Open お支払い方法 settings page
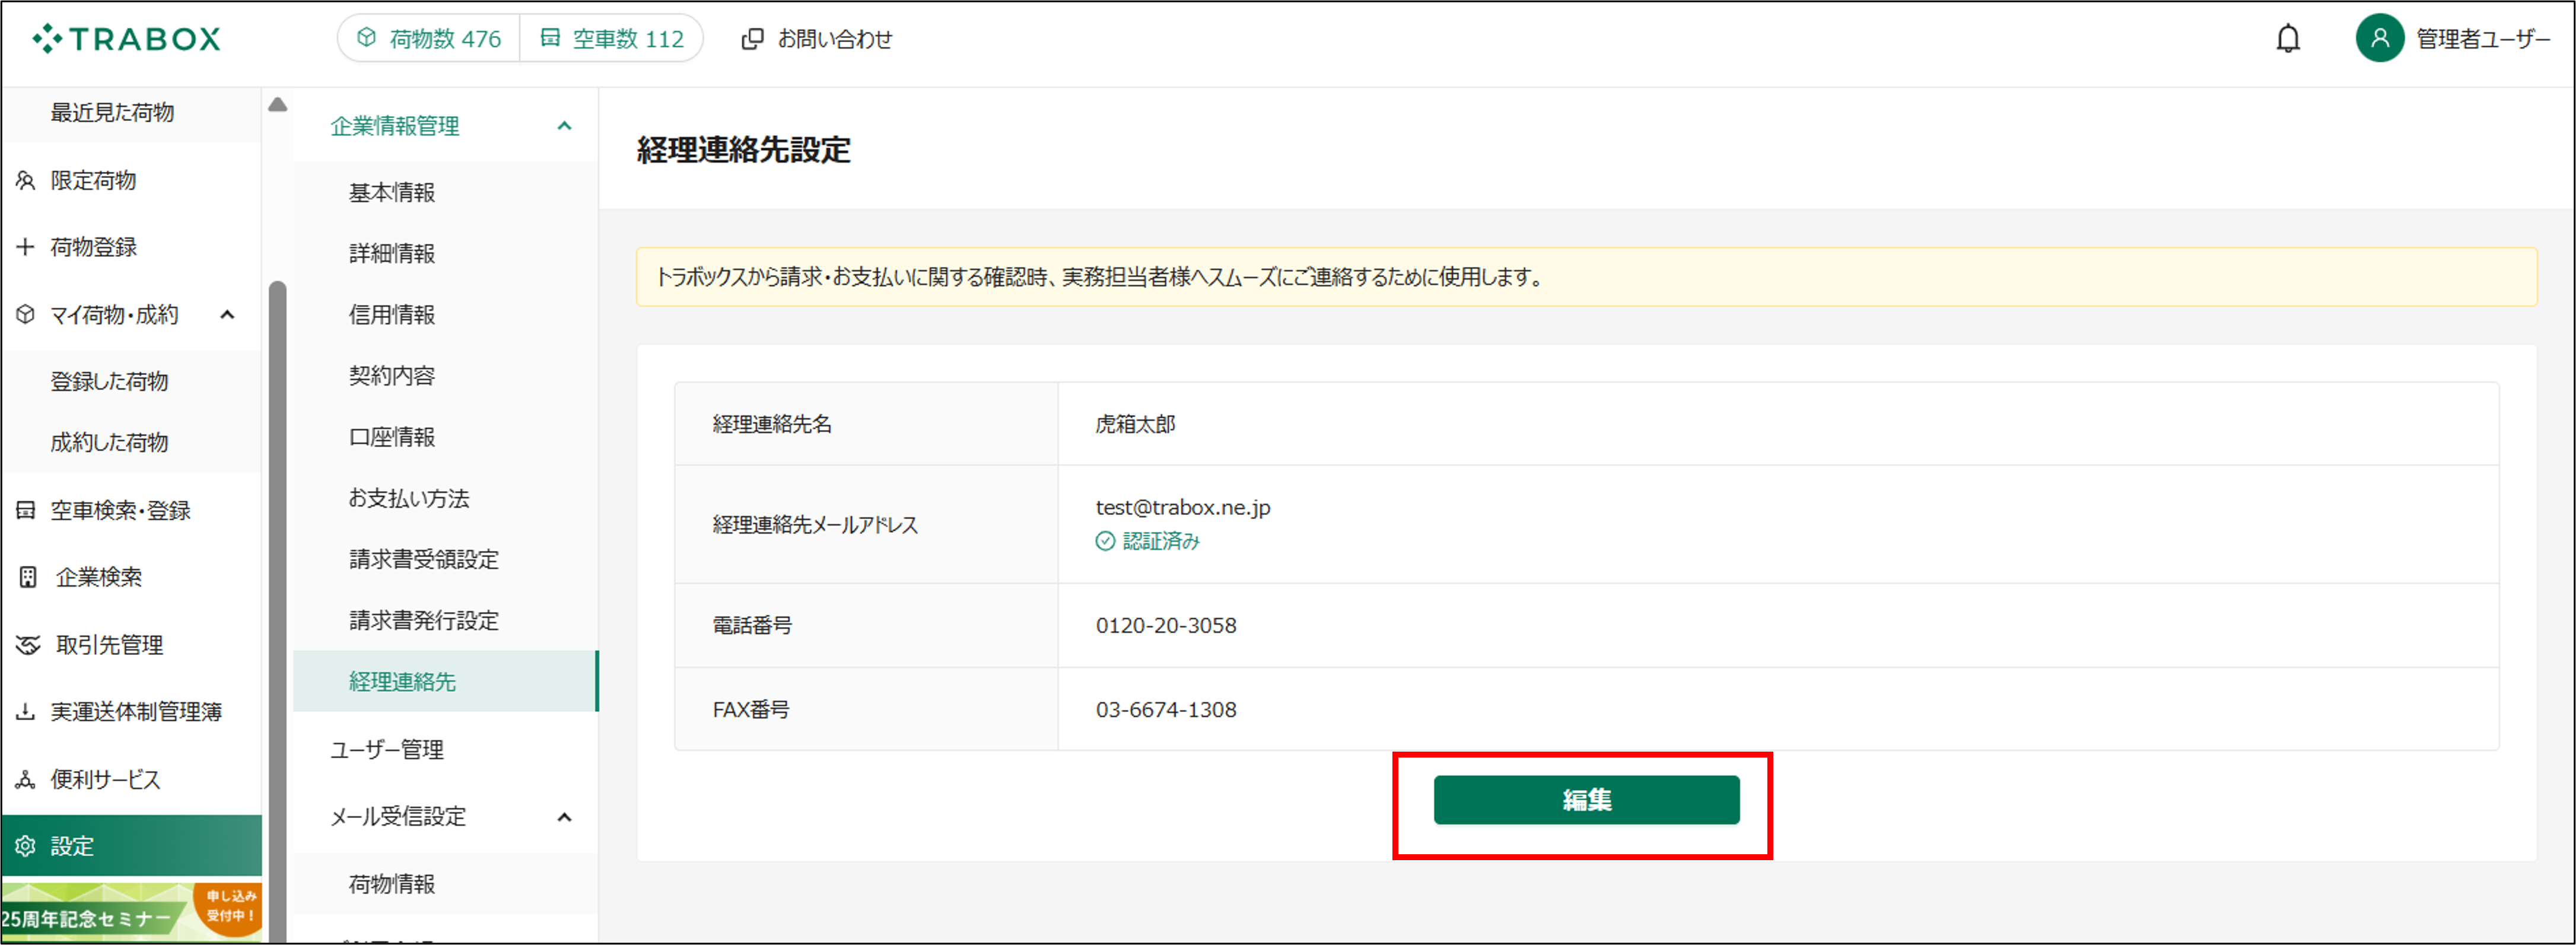This screenshot has width=2576, height=945. coord(408,498)
